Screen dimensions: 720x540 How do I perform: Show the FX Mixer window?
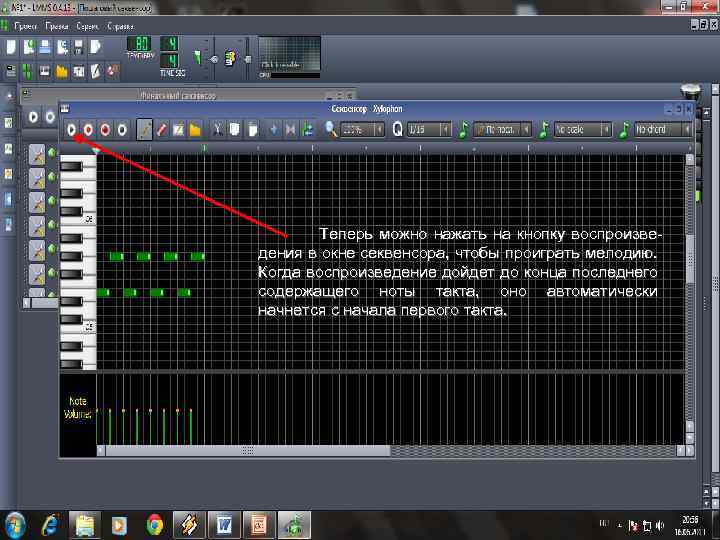79,71
